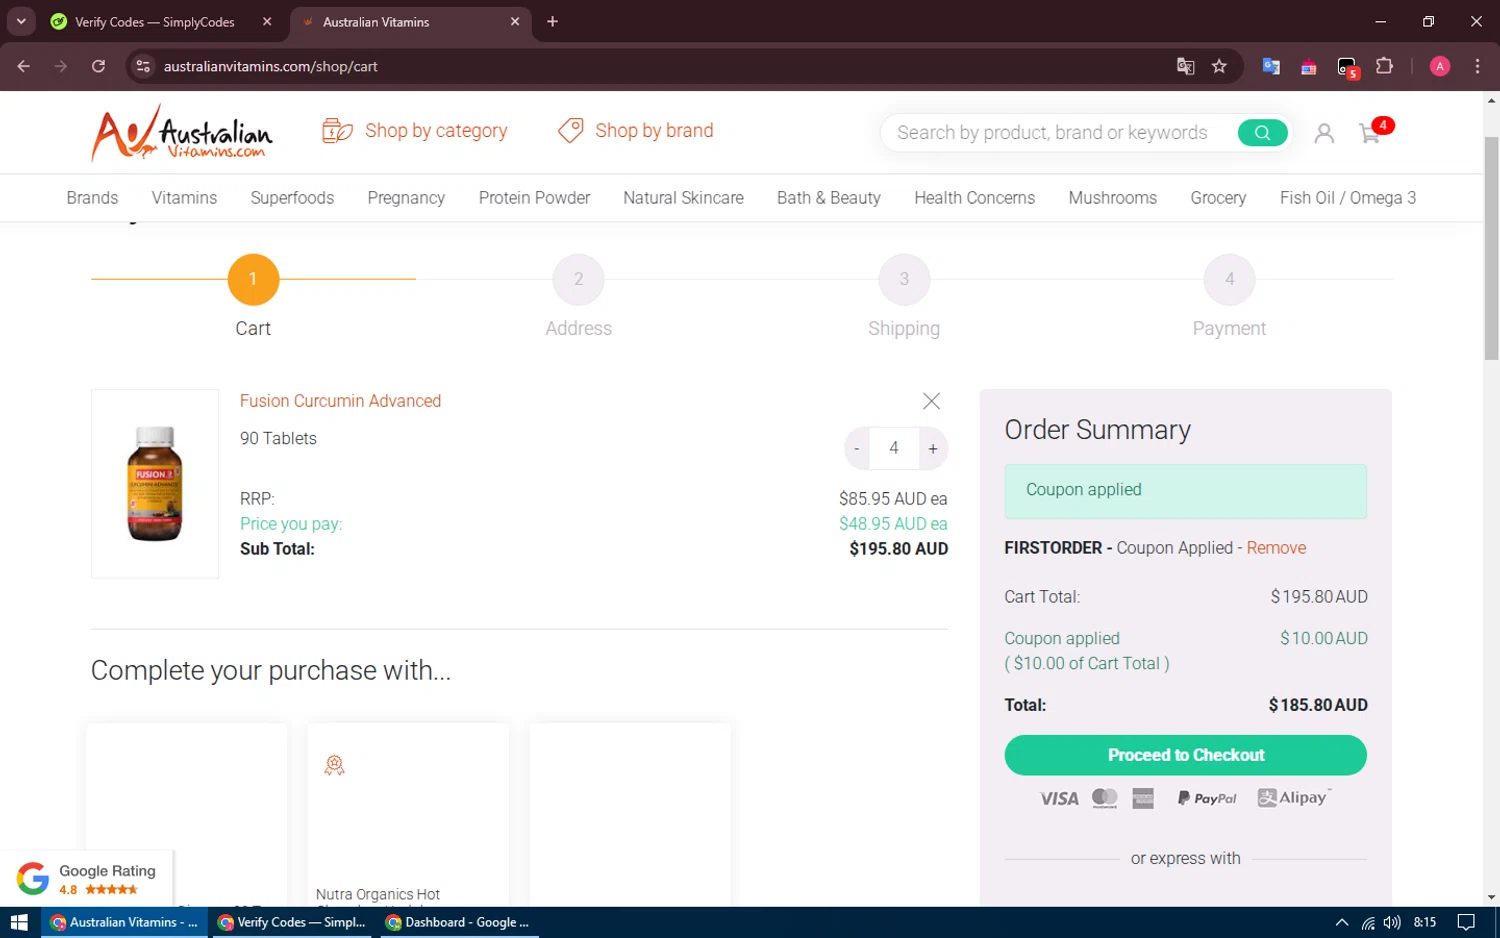Click the translate page icon in address bar
Image resolution: width=1500 pixels, height=938 pixels.
pyautogui.click(x=1185, y=66)
